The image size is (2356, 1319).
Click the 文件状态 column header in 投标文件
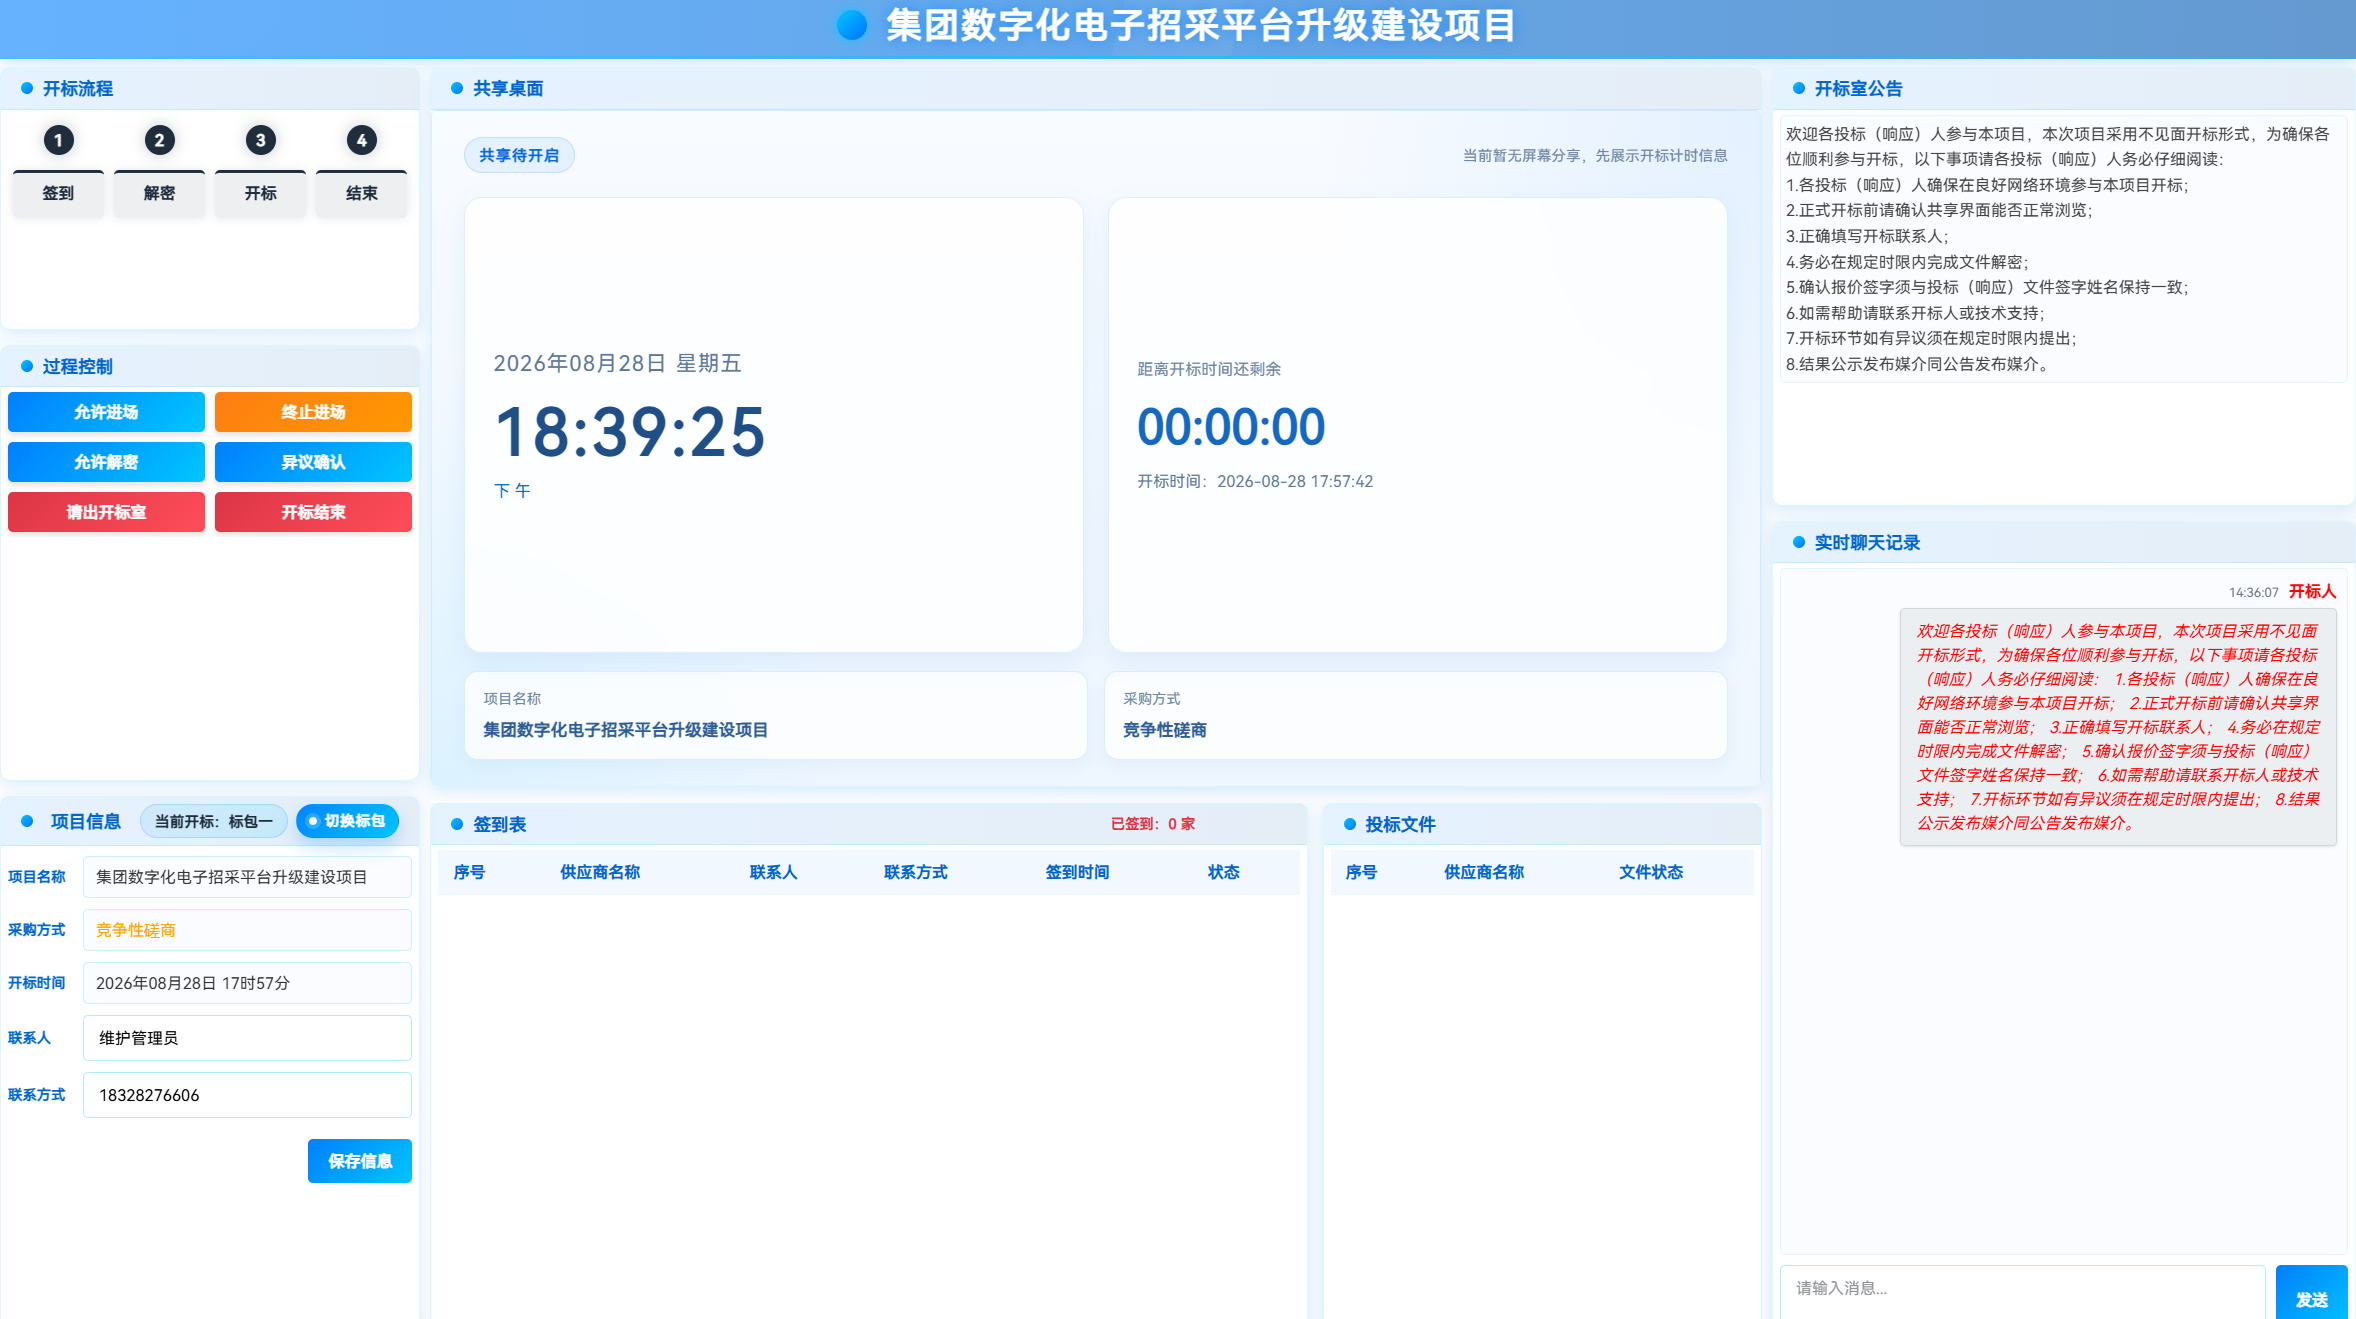[1651, 872]
